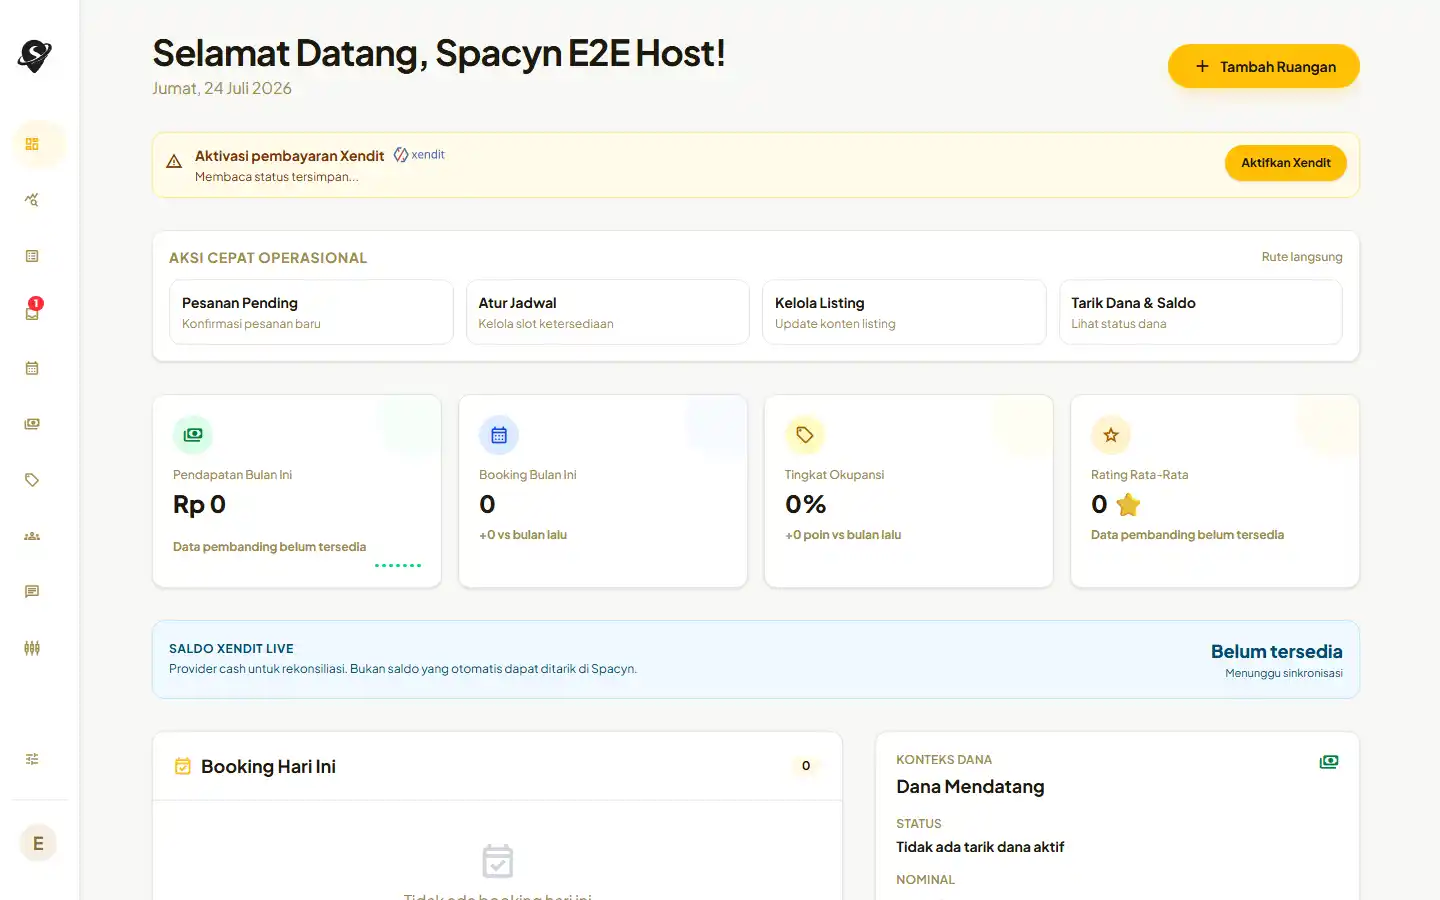The image size is (1440, 900).
Task: Click 'Tidak ada tarik dana aktif' status
Action: tap(980, 847)
